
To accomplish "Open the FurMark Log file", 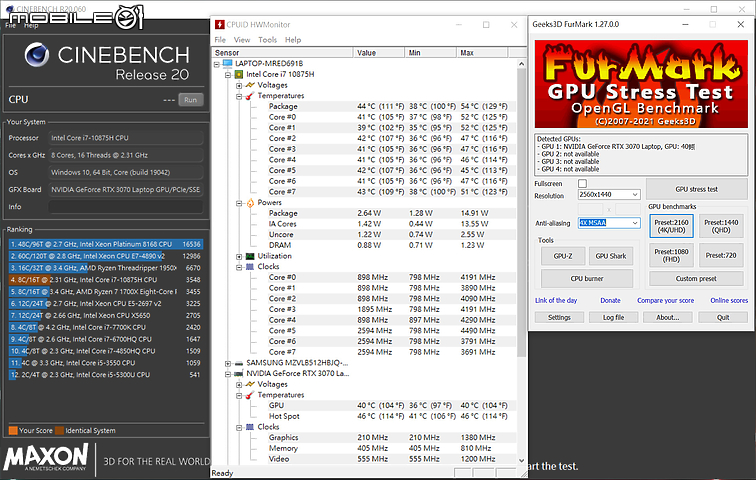I will tap(613, 318).
